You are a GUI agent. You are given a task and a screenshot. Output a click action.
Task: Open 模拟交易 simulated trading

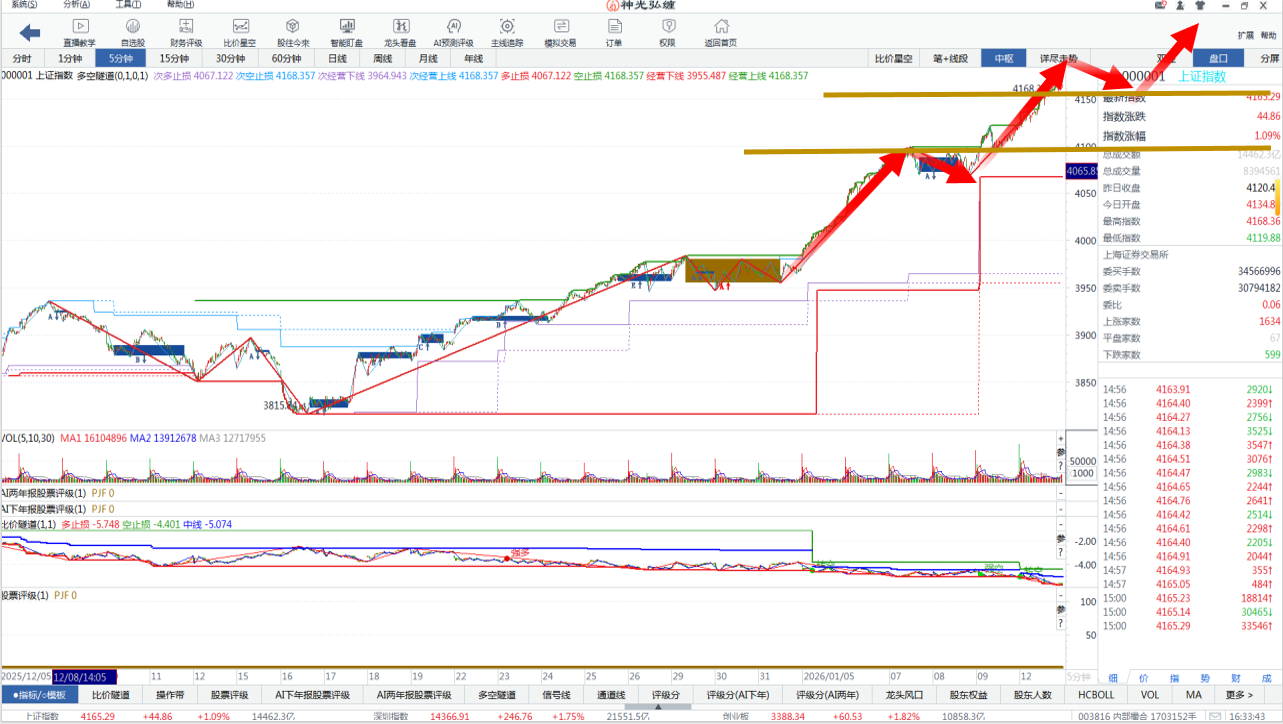point(560,32)
